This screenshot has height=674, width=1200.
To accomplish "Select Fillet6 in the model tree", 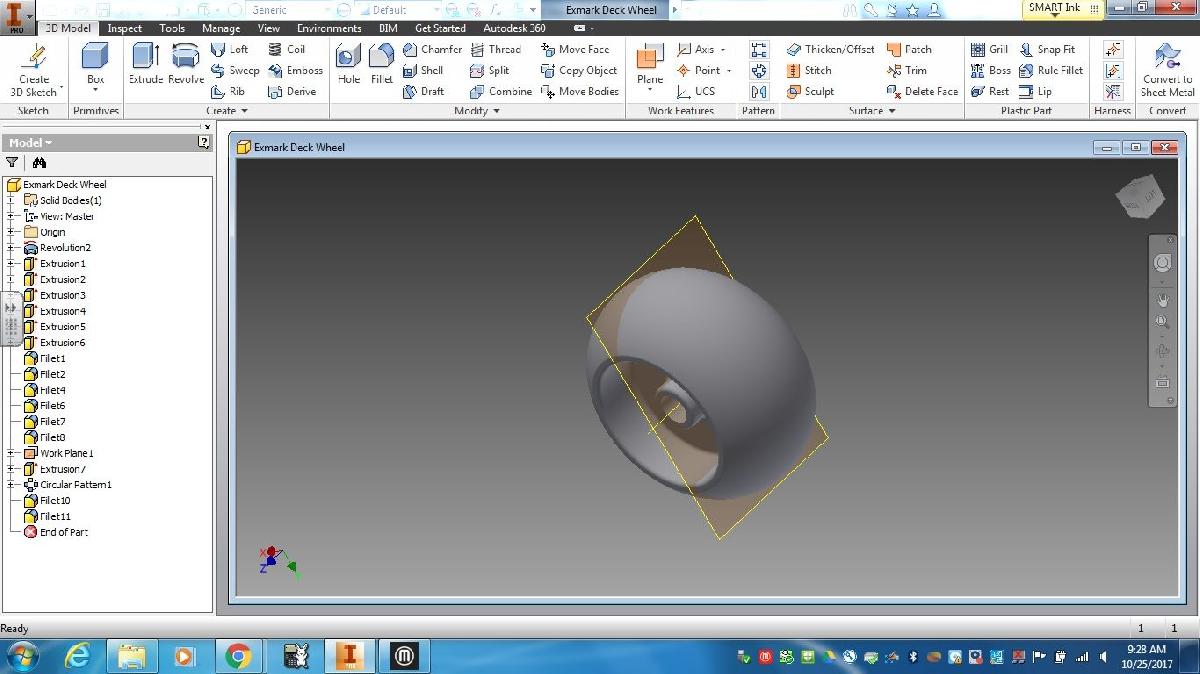I will click(x=53, y=406).
